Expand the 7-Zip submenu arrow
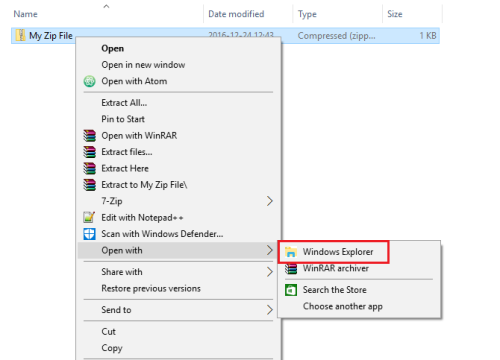Viewport: 500px width, 360px height. 270,201
